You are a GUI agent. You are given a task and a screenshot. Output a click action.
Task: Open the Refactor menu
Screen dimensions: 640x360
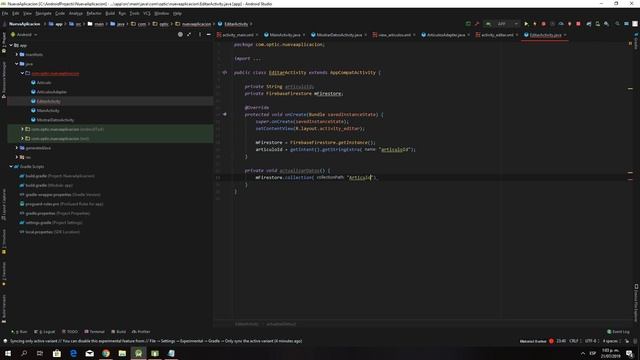[x=93, y=13]
